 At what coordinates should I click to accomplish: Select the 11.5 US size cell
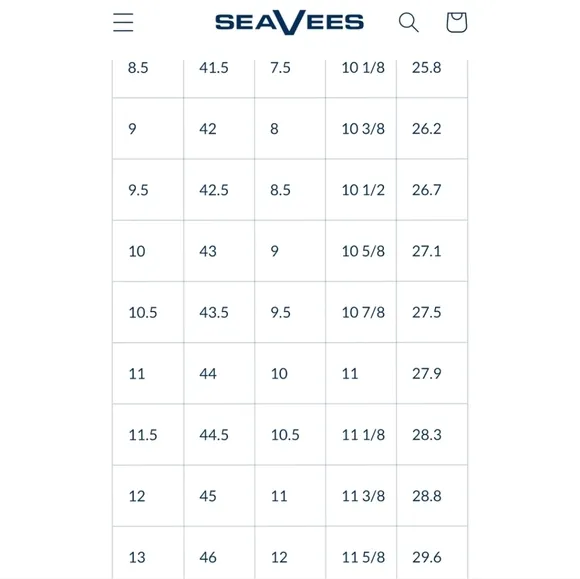pyautogui.click(x=148, y=435)
